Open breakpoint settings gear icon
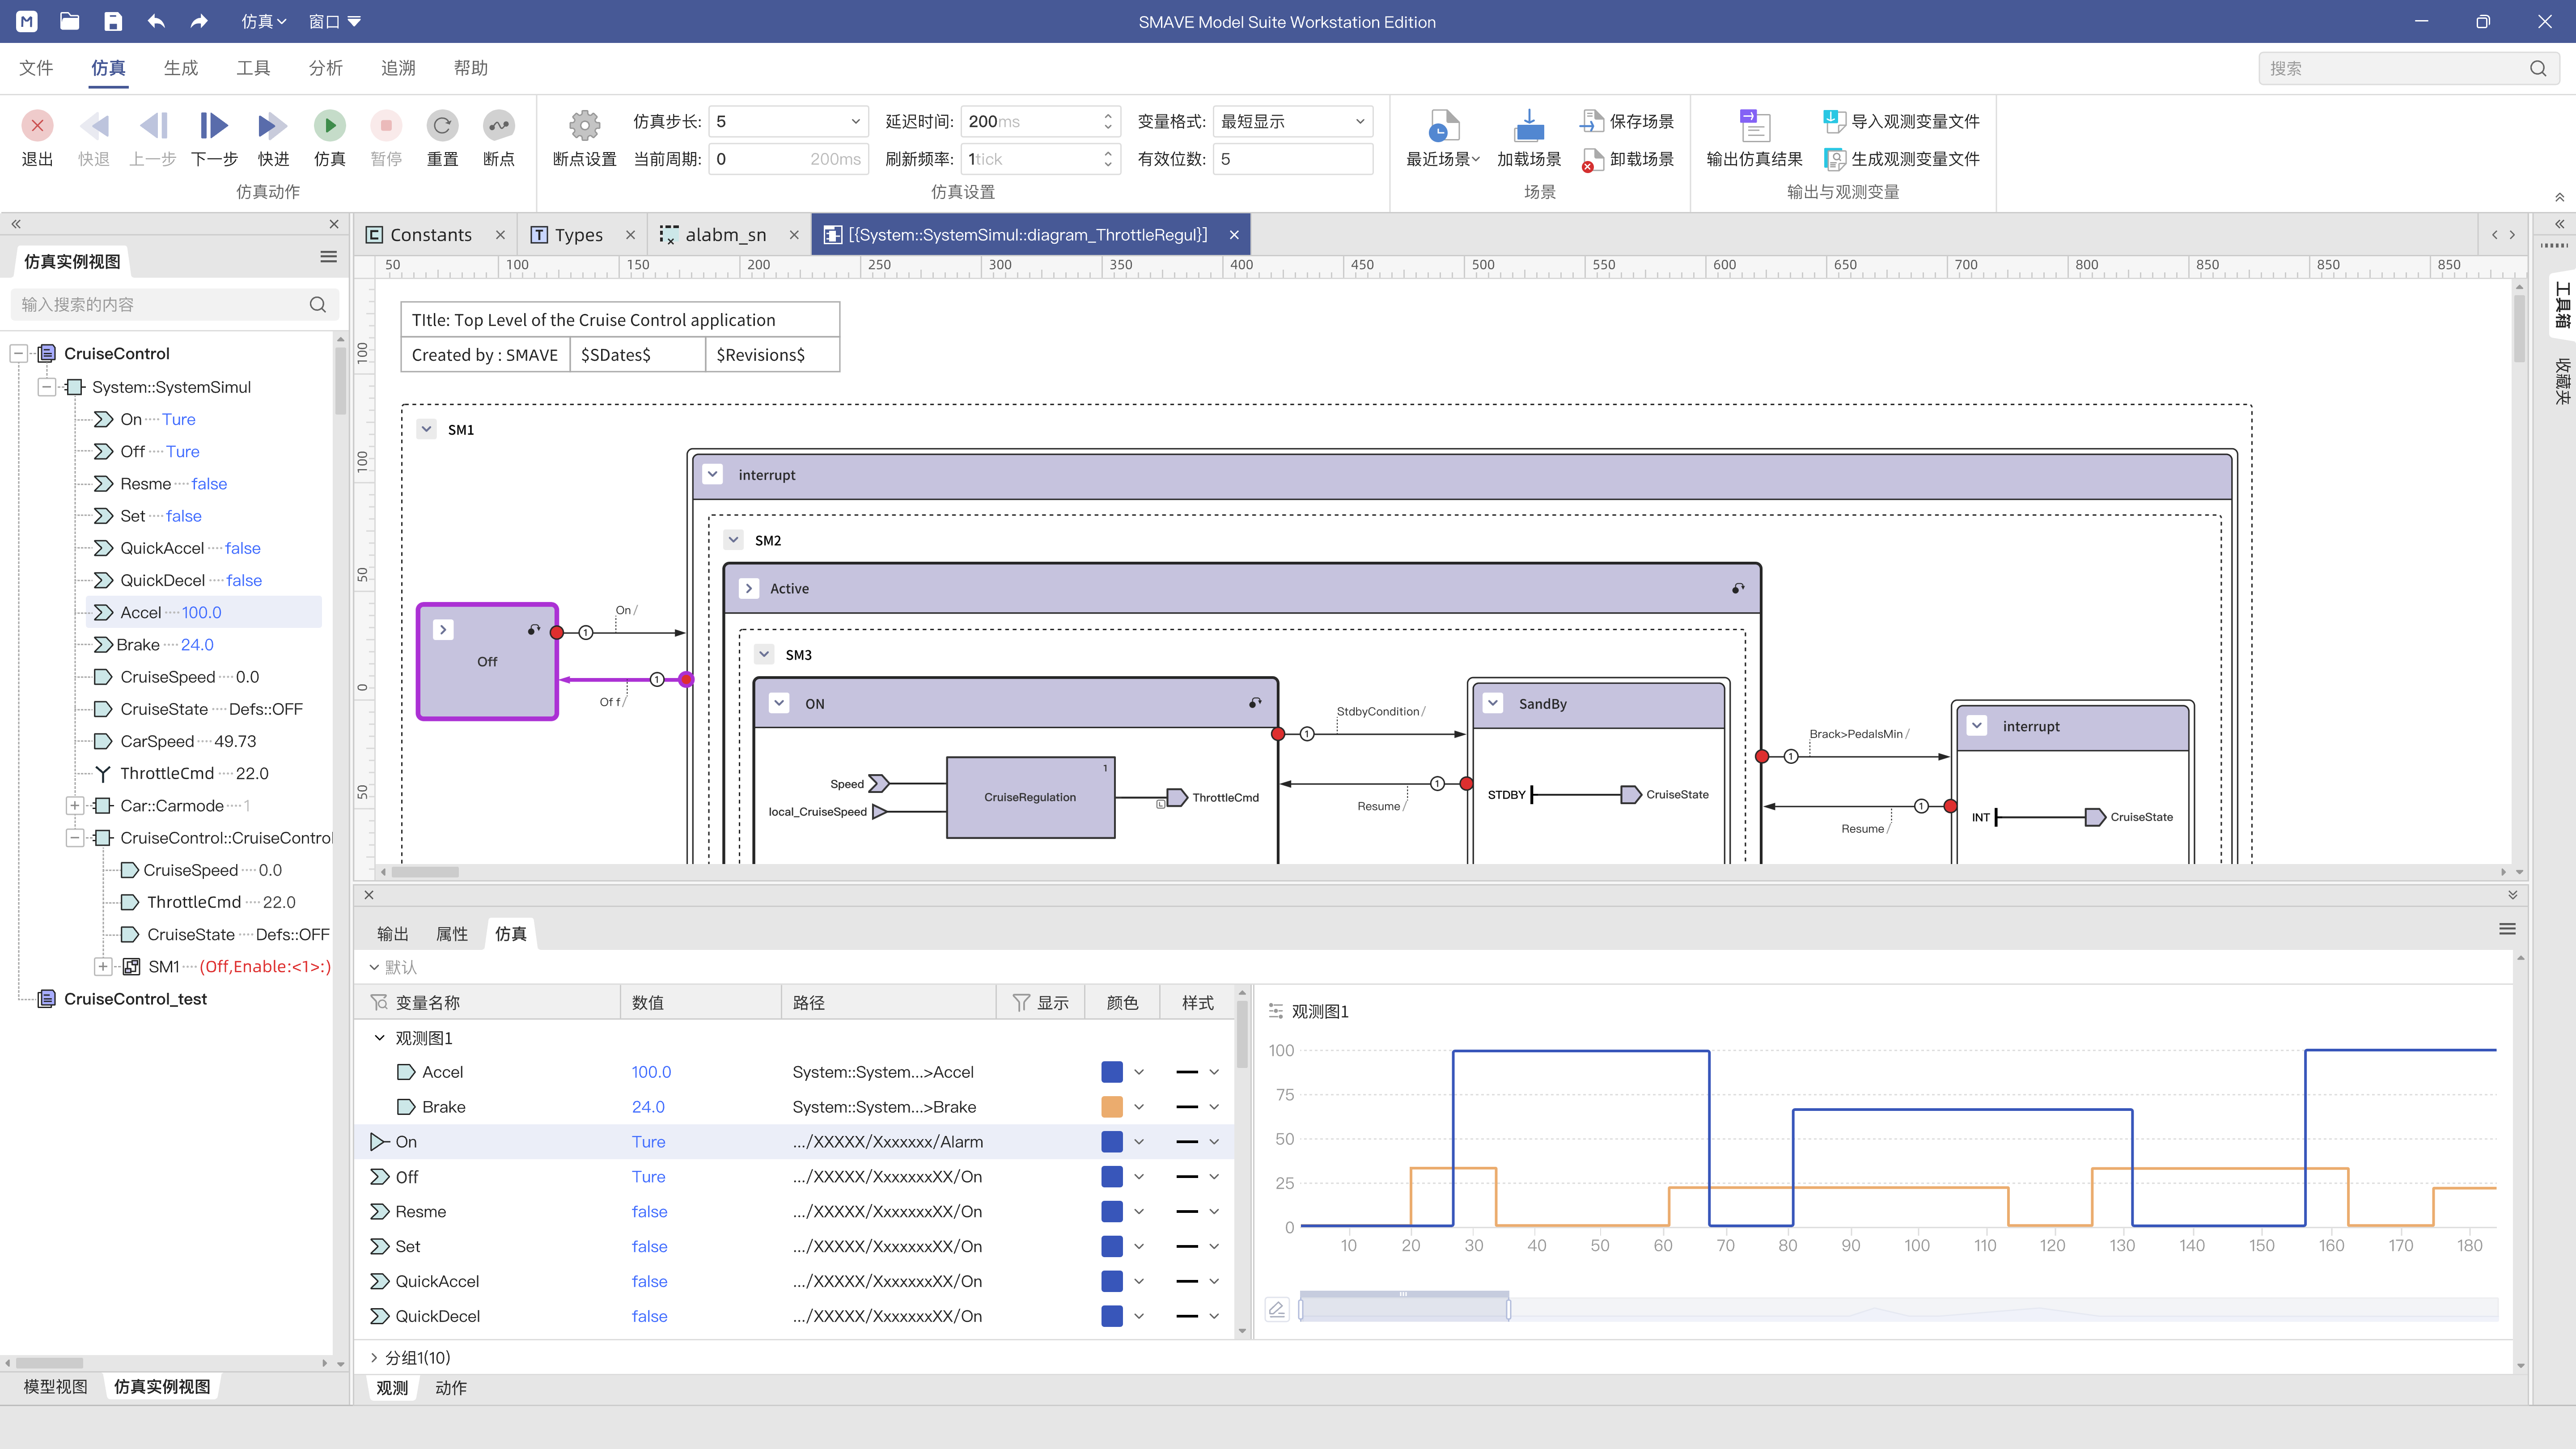Viewport: 2576px width, 1449px height. pyautogui.click(x=584, y=125)
